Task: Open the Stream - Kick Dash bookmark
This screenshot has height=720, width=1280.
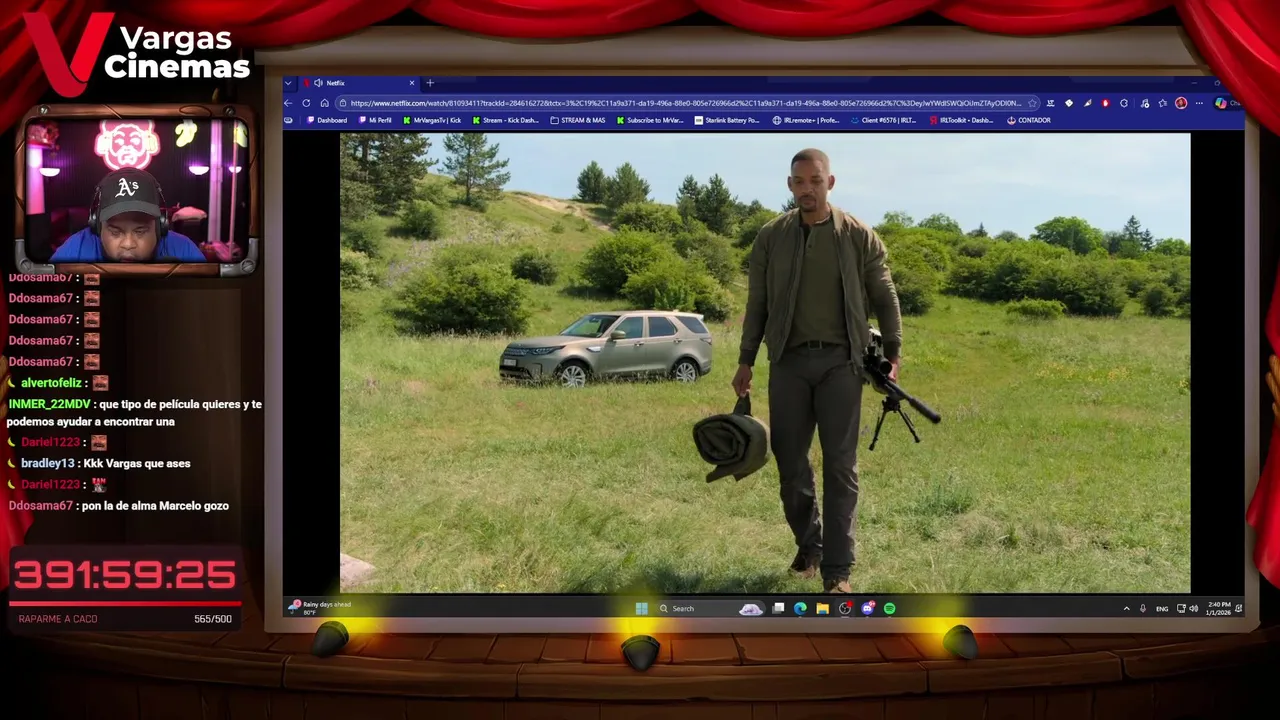Action: click(x=505, y=120)
